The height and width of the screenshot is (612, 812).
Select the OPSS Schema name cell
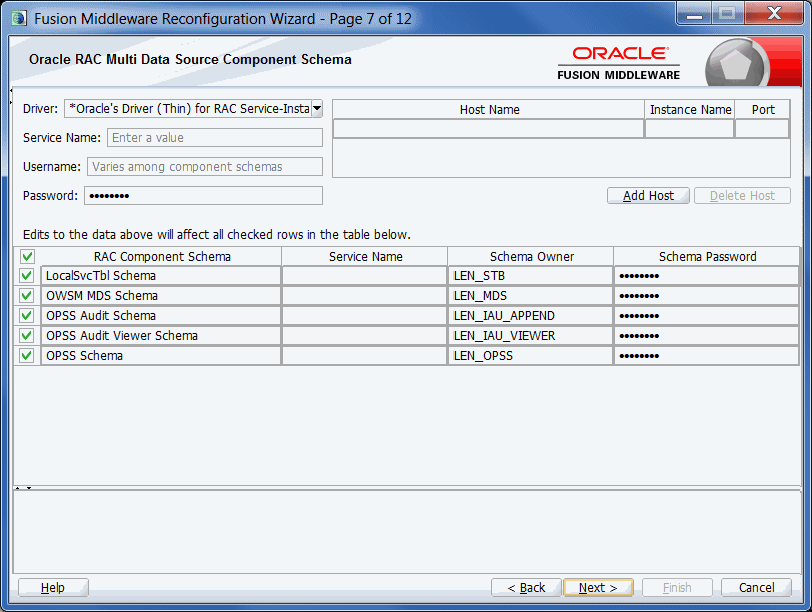click(x=161, y=356)
